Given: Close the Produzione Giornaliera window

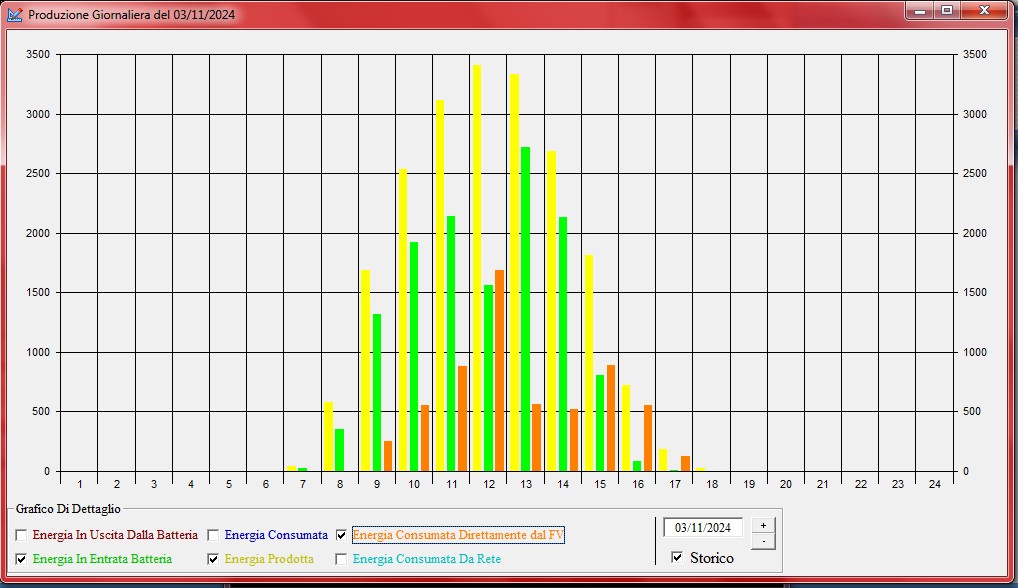Looking at the screenshot, I should point(985,10).
